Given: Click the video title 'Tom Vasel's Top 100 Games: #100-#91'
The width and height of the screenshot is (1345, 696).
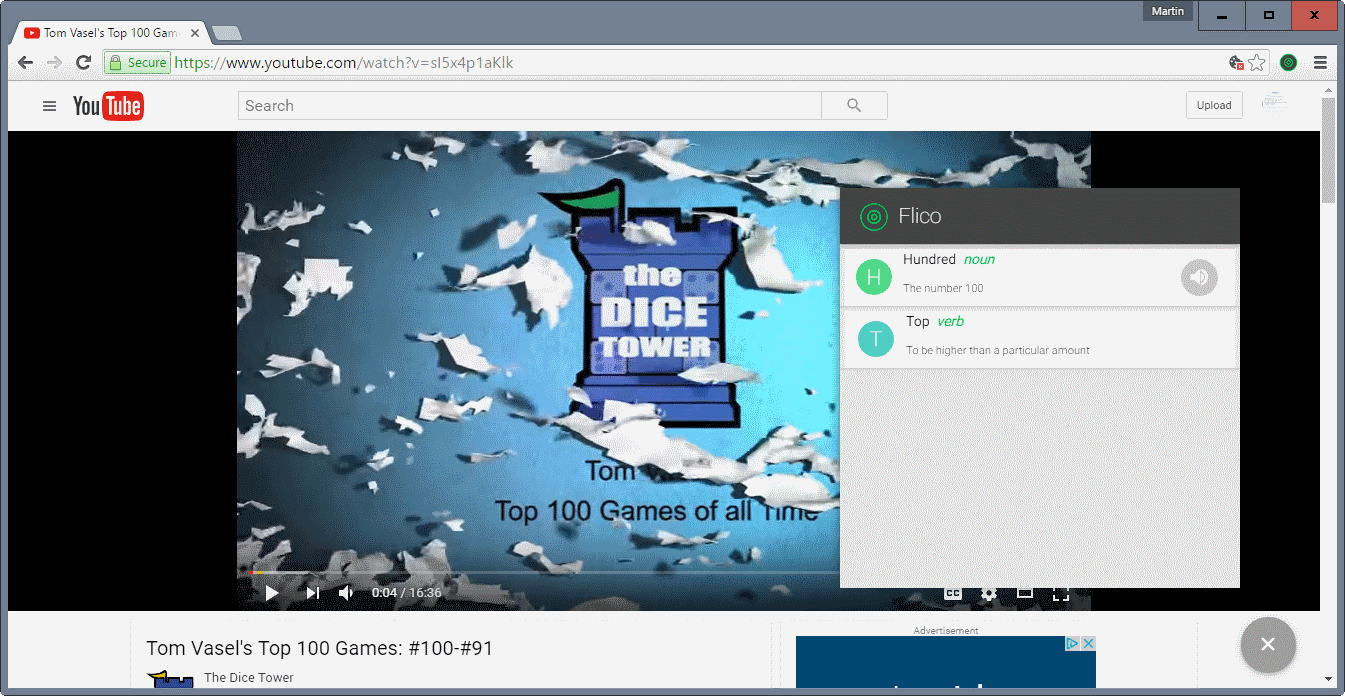Looking at the screenshot, I should [x=320, y=648].
